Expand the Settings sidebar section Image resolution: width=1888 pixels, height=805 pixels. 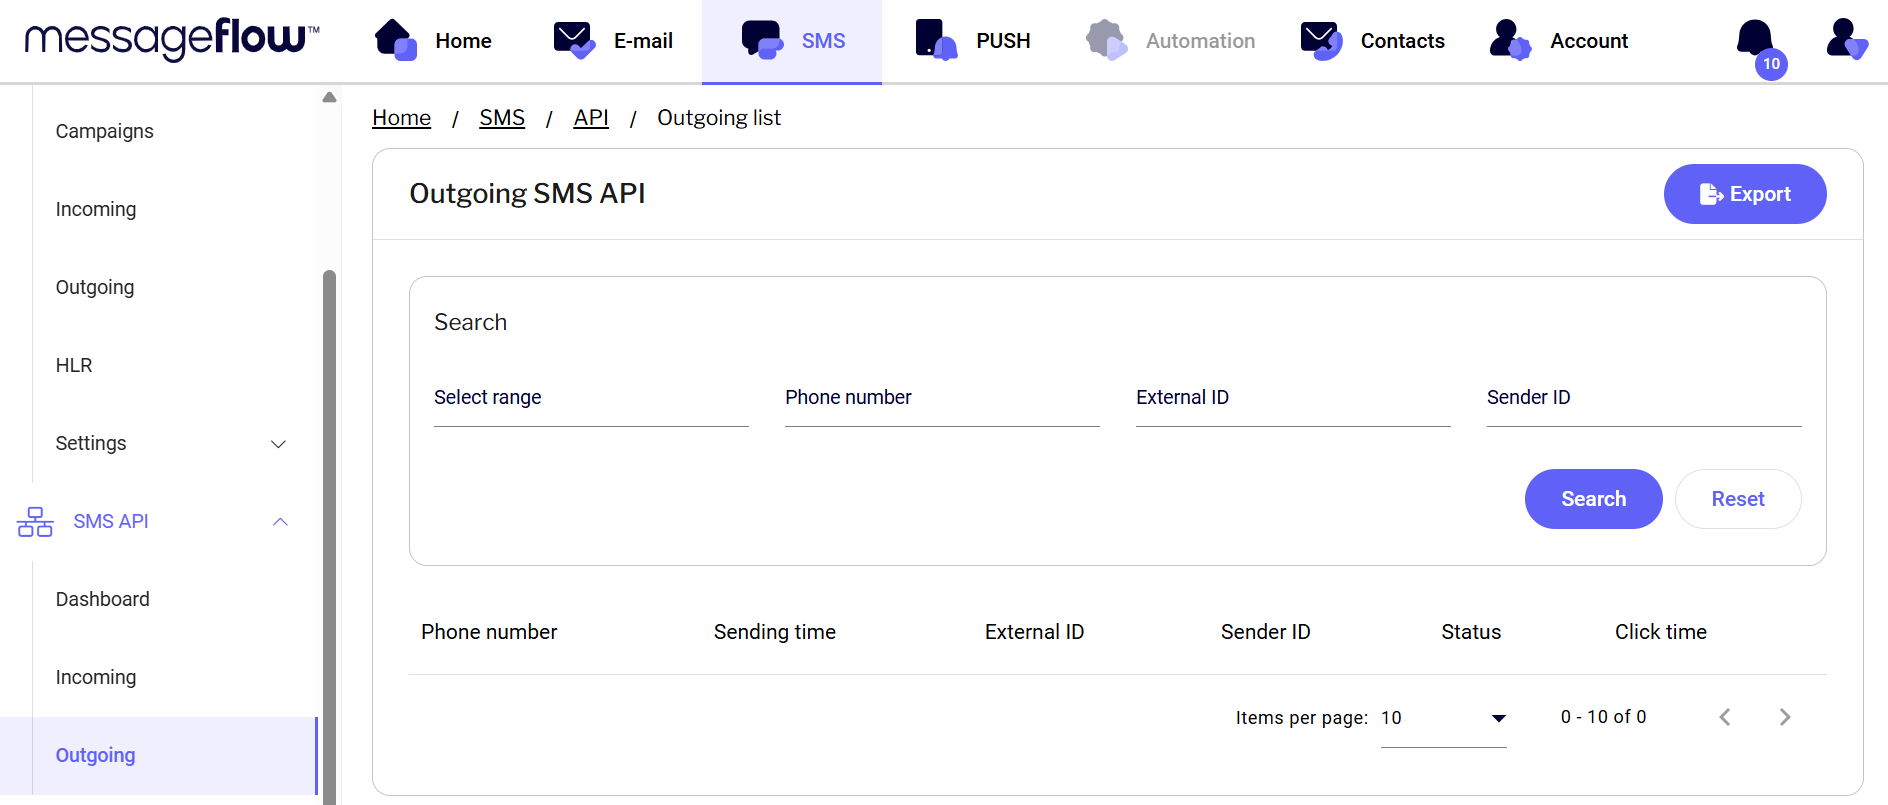tap(279, 444)
